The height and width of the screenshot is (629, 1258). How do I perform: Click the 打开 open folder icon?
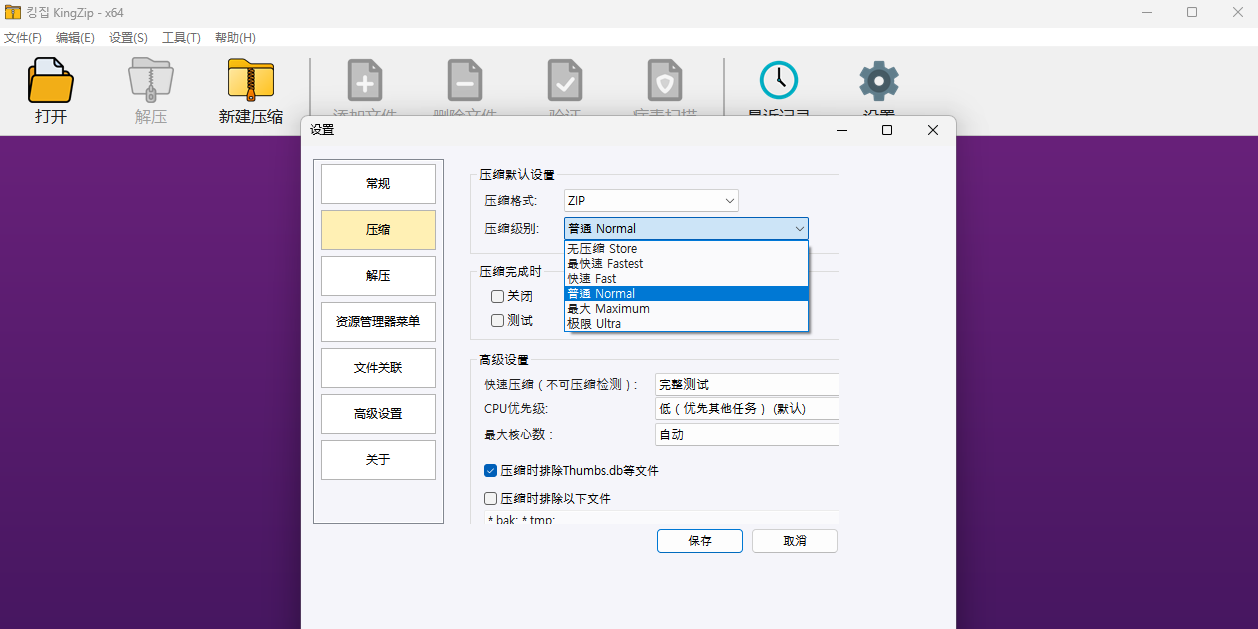[x=51, y=80]
